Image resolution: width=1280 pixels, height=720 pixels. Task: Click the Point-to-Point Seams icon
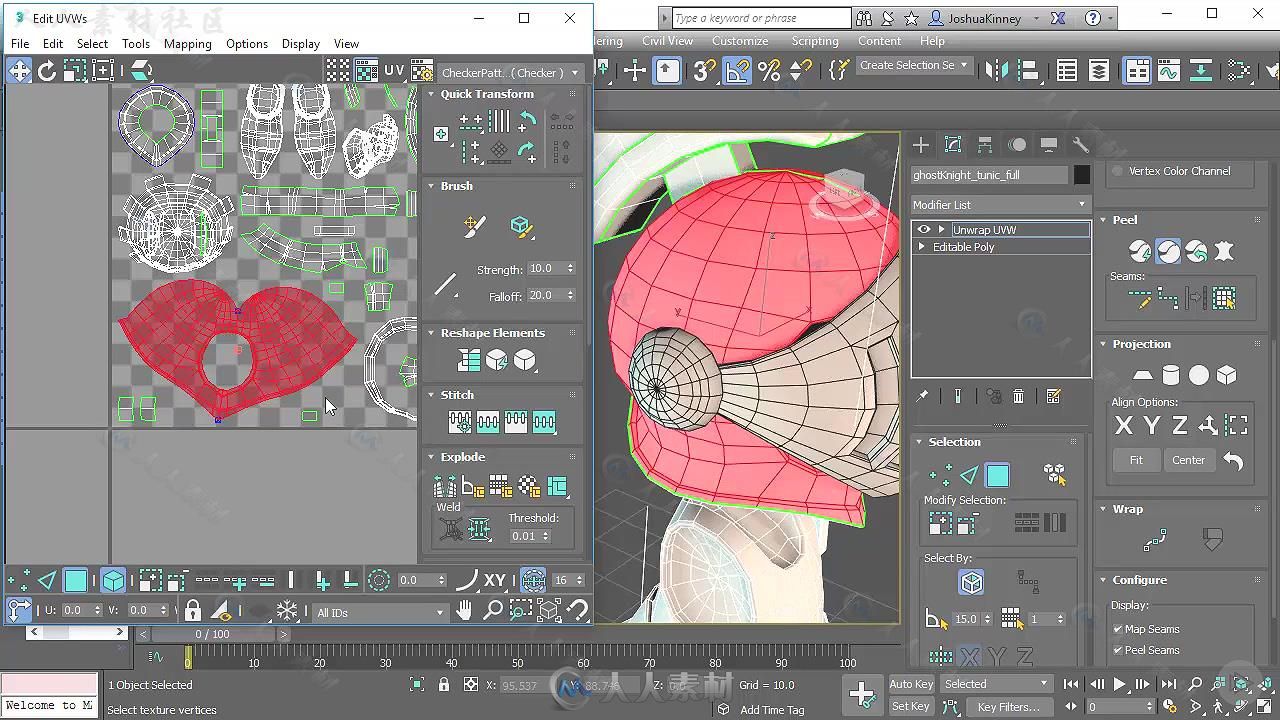click(x=1168, y=298)
